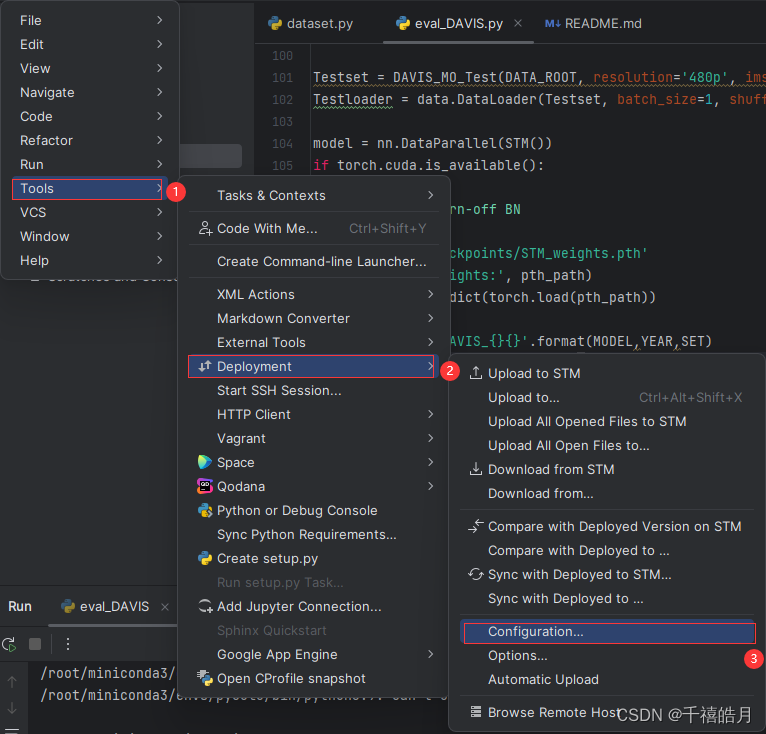Viewport: 766px width, 734px height.
Task: Expand the Edit menu arrow
Action: tap(159, 43)
